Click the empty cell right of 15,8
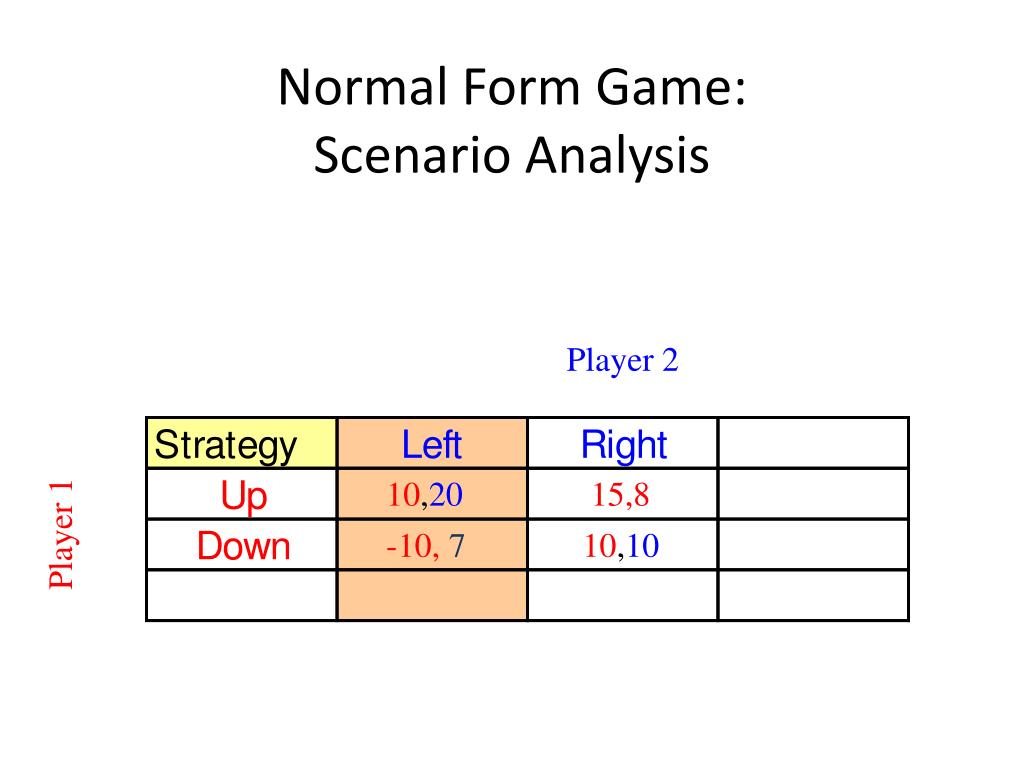Image resolution: width=1024 pixels, height=768 pixels. (813, 494)
